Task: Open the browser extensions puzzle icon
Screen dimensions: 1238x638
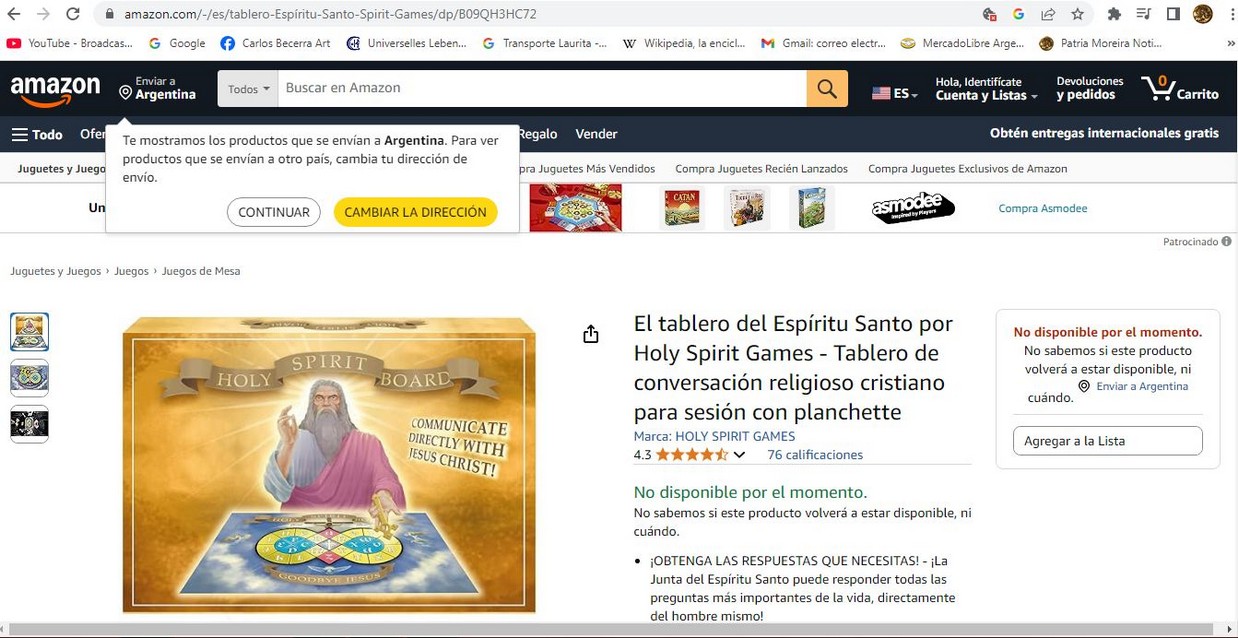Action: (1114, 14)
